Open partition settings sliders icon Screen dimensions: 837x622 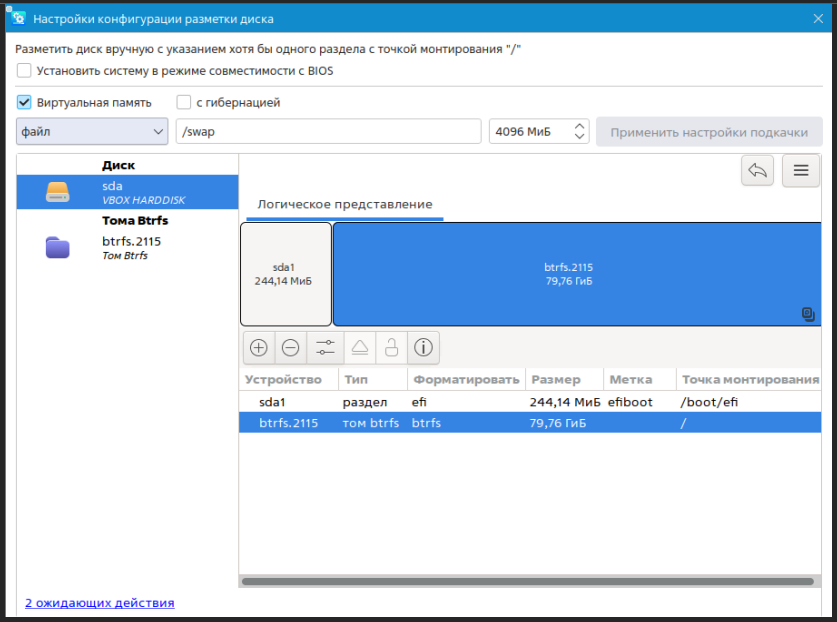coord(325,348)
